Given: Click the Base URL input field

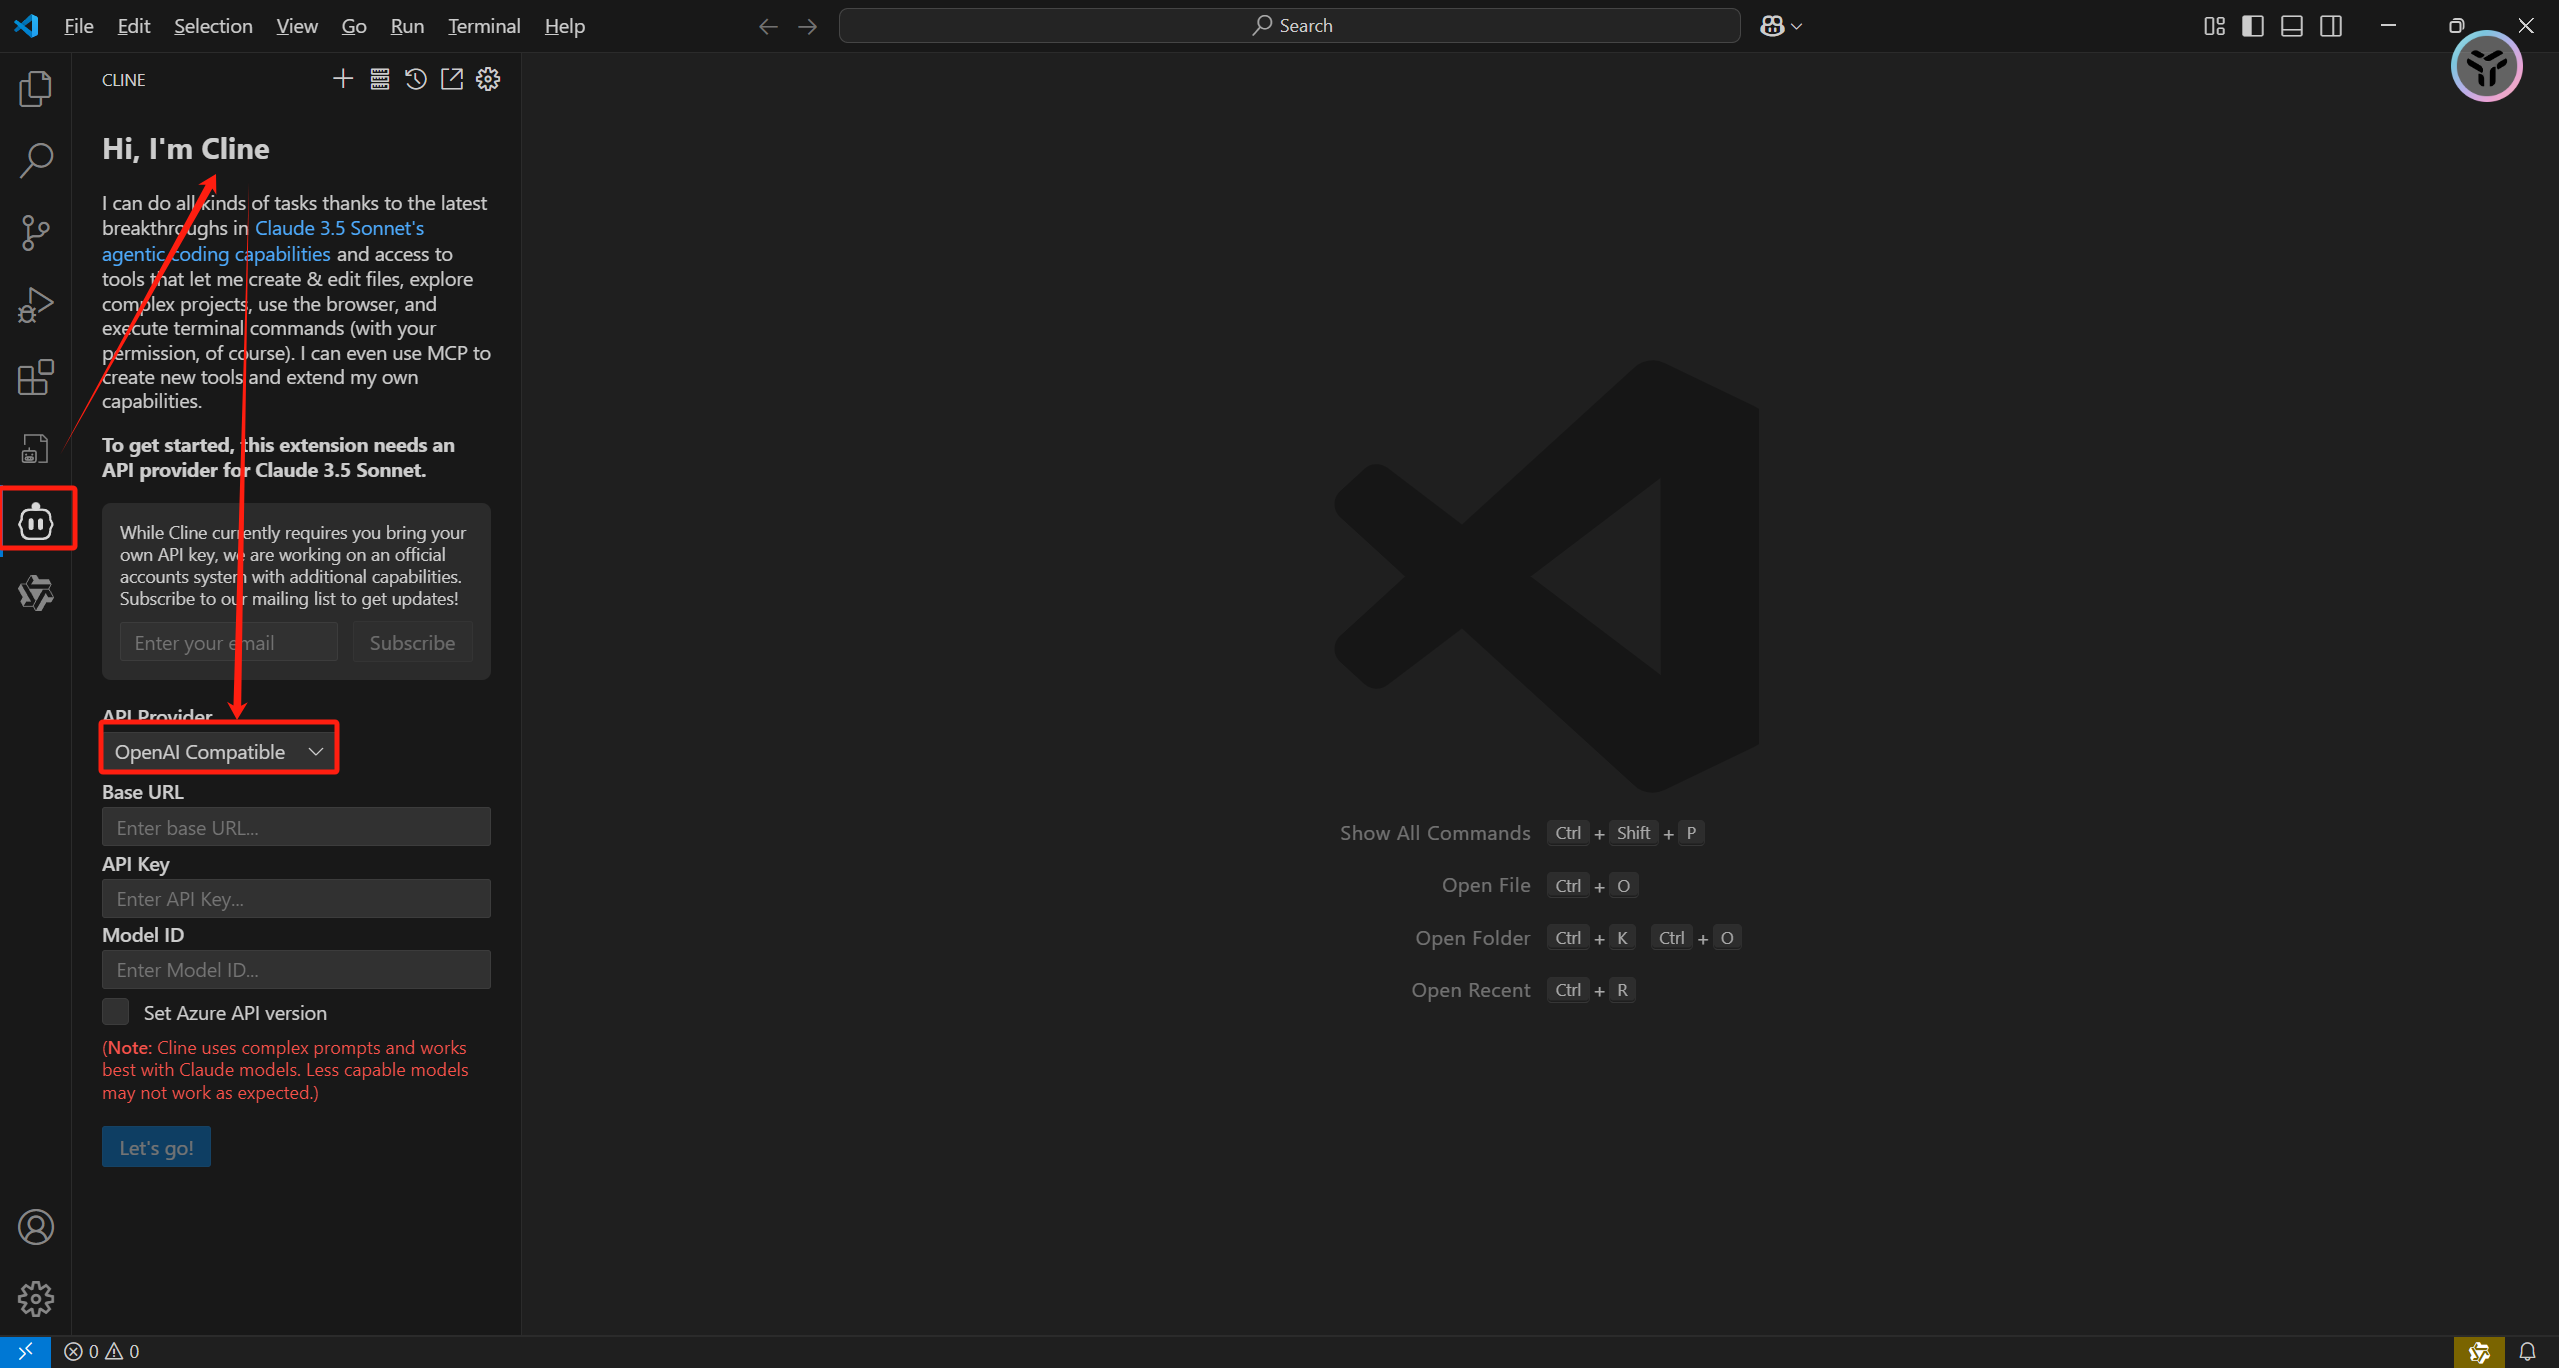Looking at the screenshot, I should tap(296, 827).
